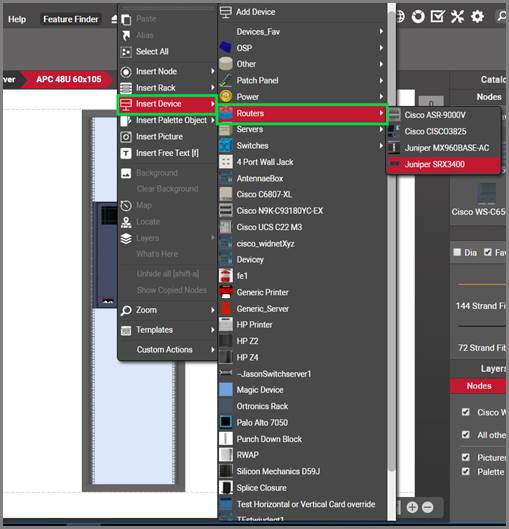Click the zoom-out minus icon

pyautogui.click(x=428, y=507)
